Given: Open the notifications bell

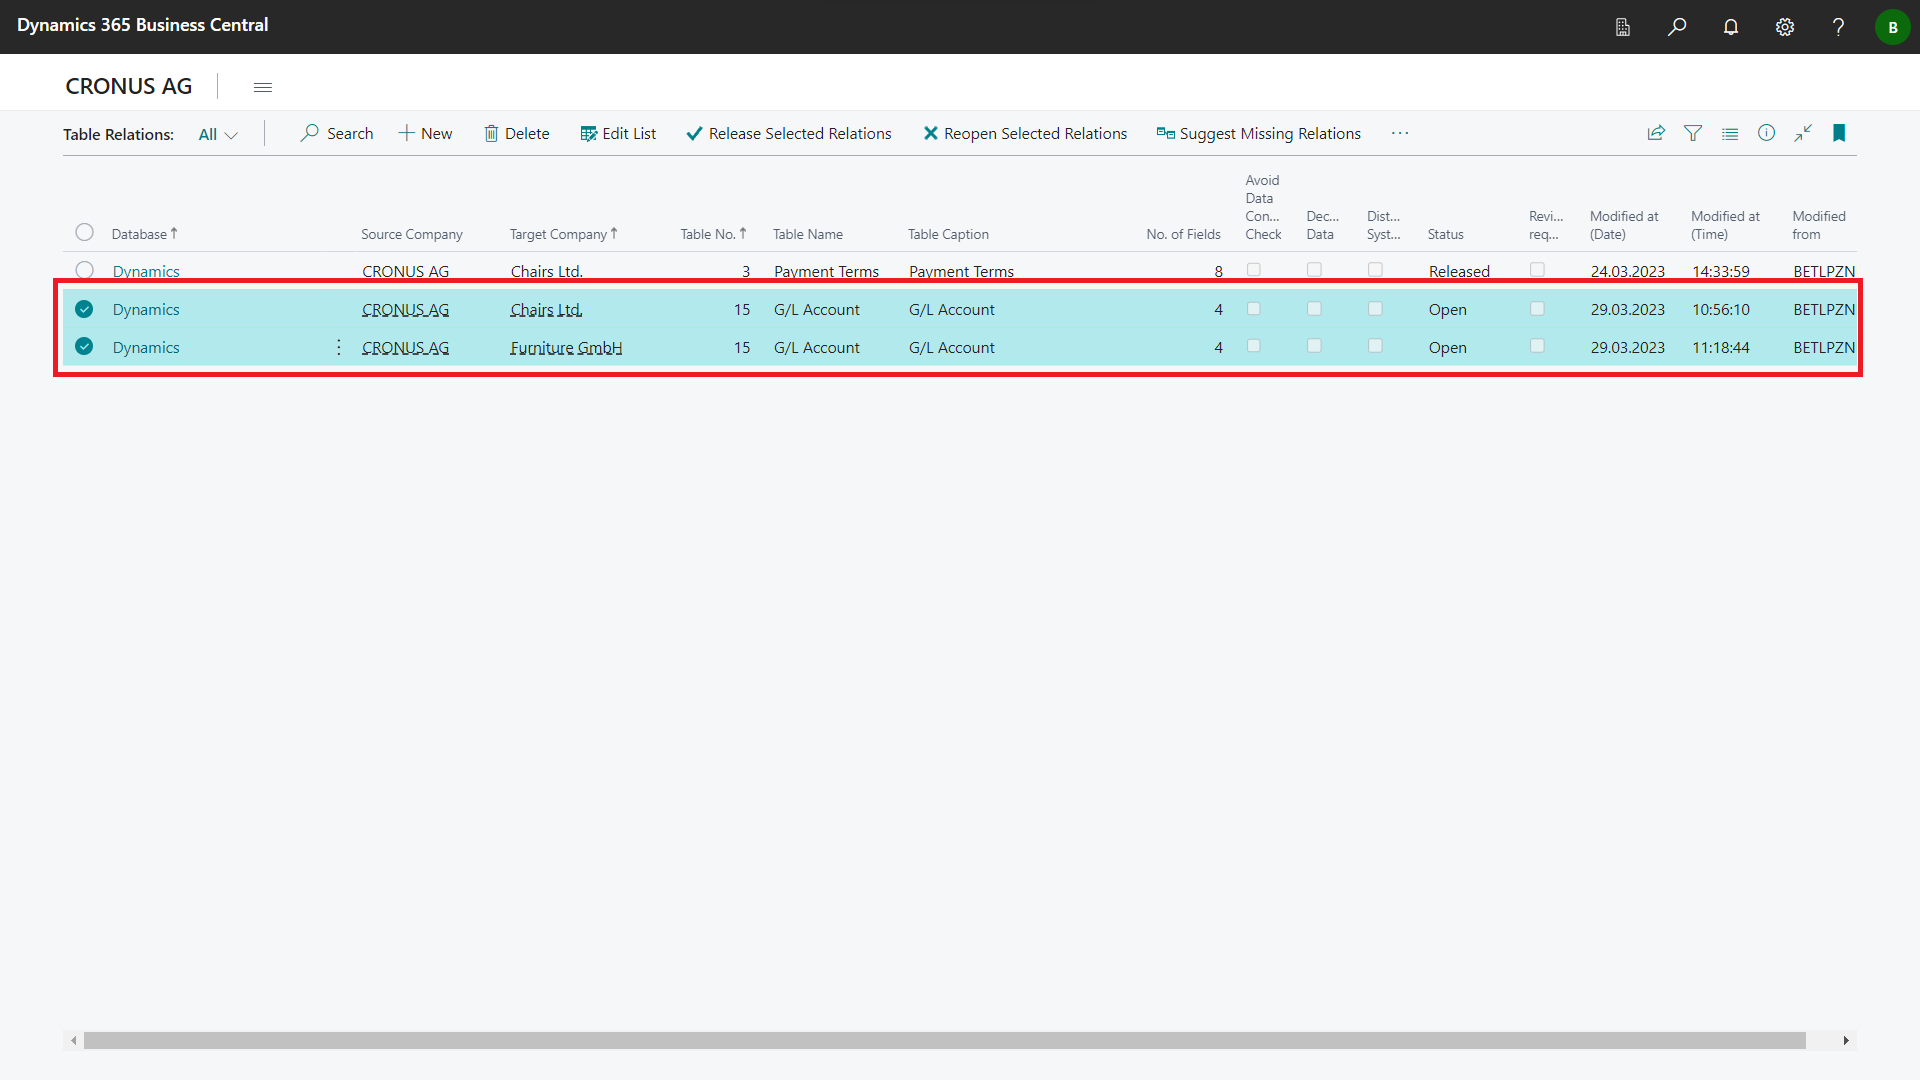Looking at the screenshot, I should 1731,27.
